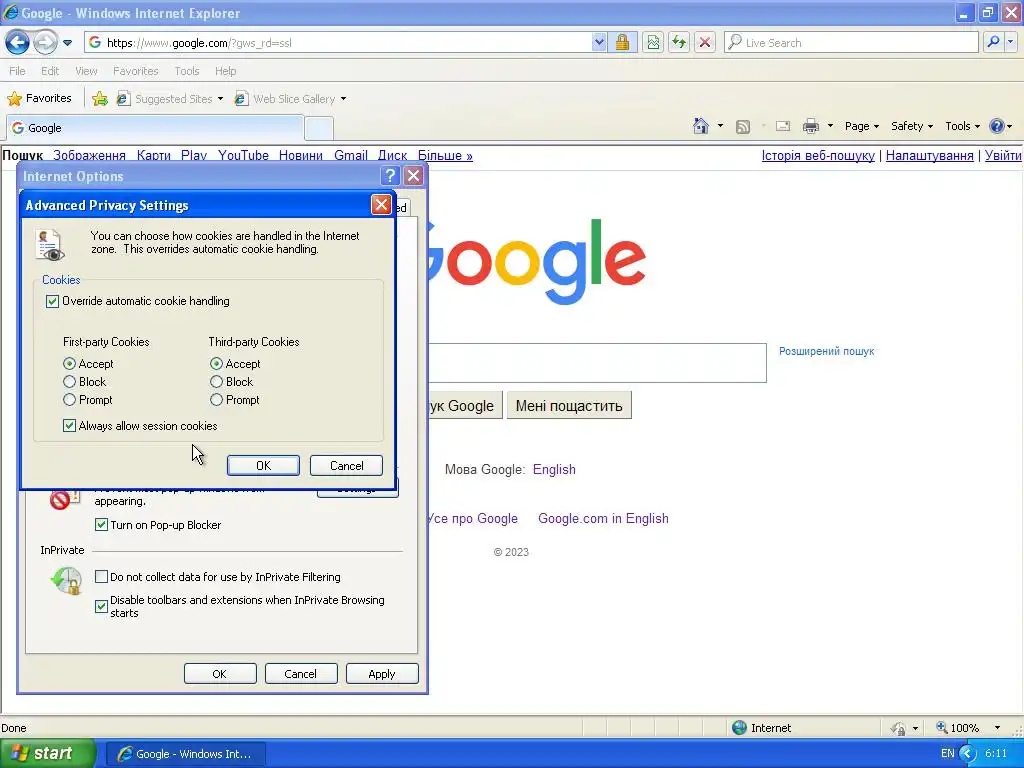Stop loading with the red X icon

705,42
